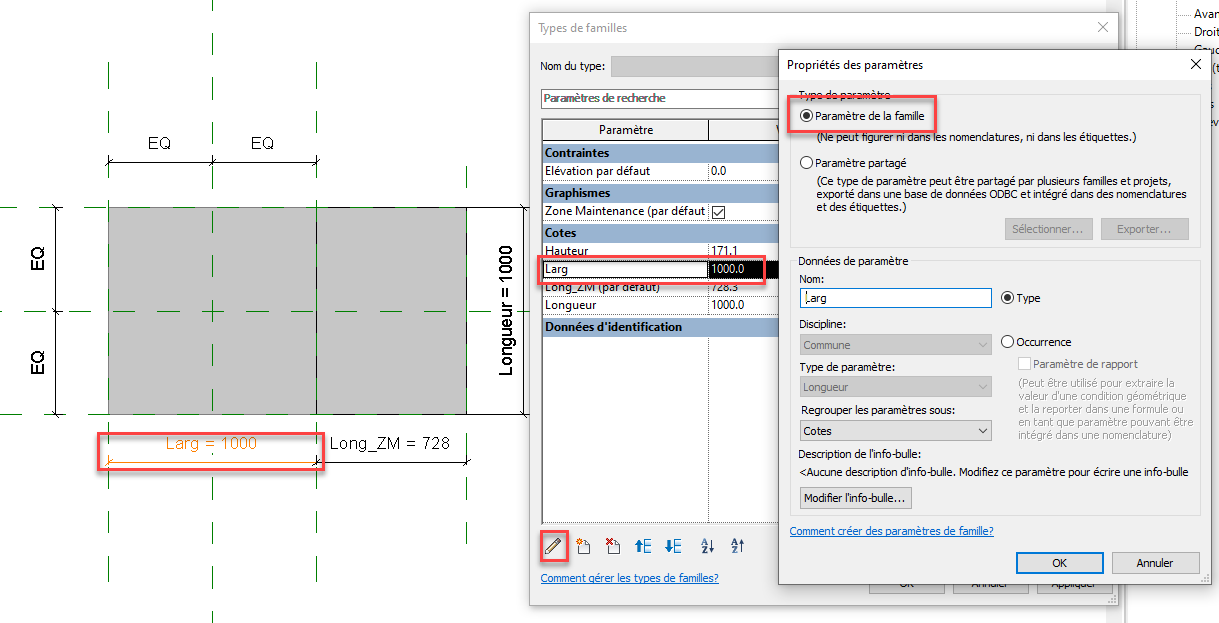Open the Regrouper les paramètres sous dropdown
This screenshot has width=1219, height=623.
click(x=896, y=431)
